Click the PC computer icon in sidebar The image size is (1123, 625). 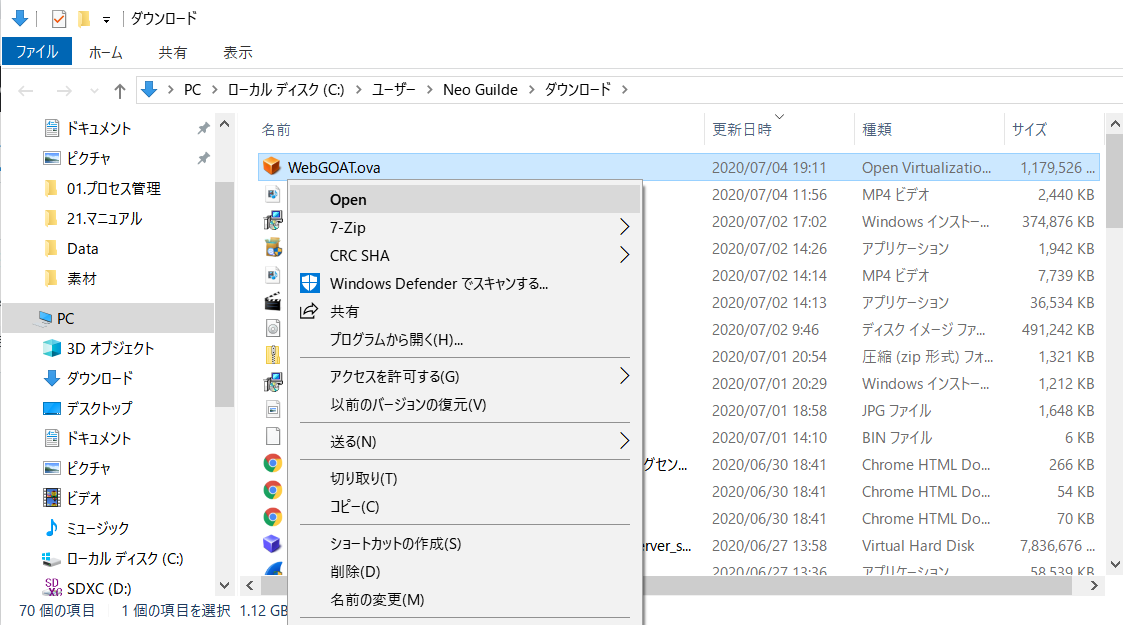pos(44,318)
